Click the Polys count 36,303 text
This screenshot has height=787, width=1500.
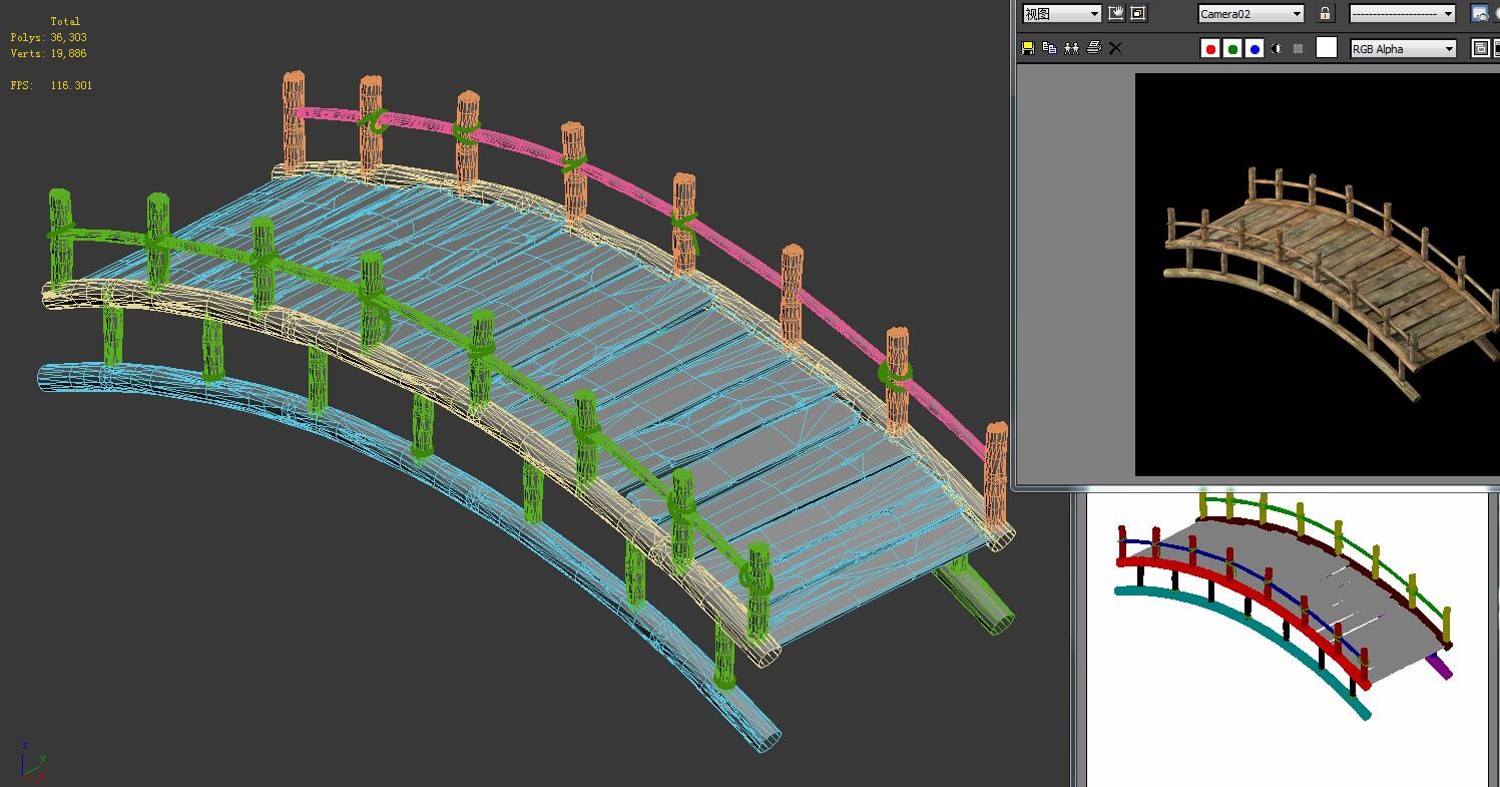49,37
